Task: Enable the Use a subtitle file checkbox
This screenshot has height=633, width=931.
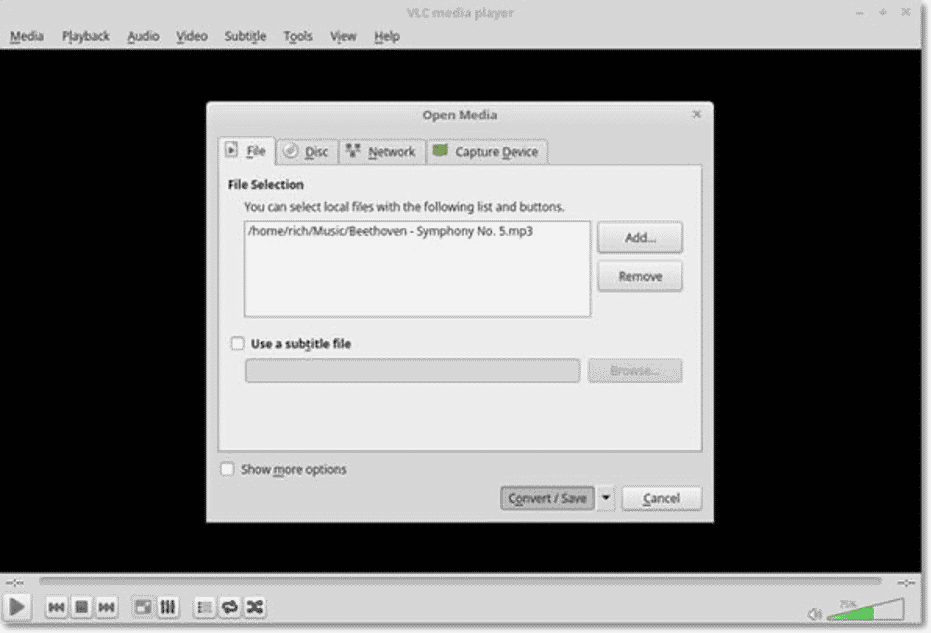Action: (x=237, y=342)
